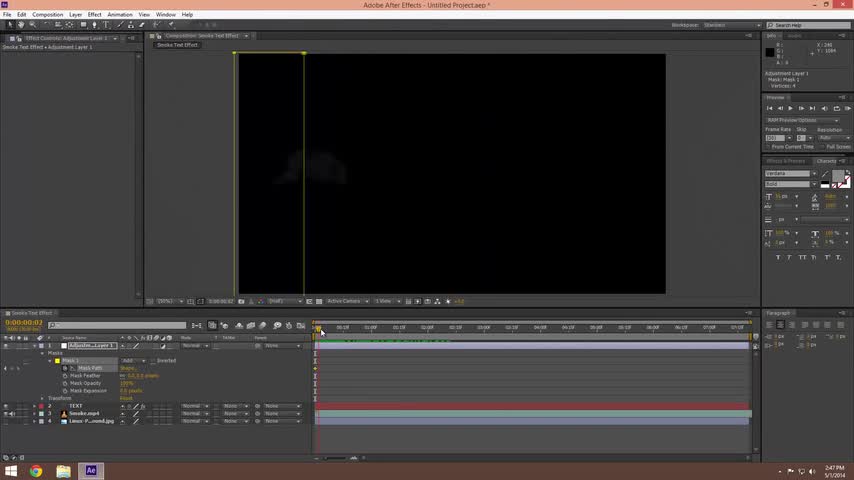Hide the TEXT layer
Image resolution: width=854 pixels, height=480 pixels.
point(5,406)
